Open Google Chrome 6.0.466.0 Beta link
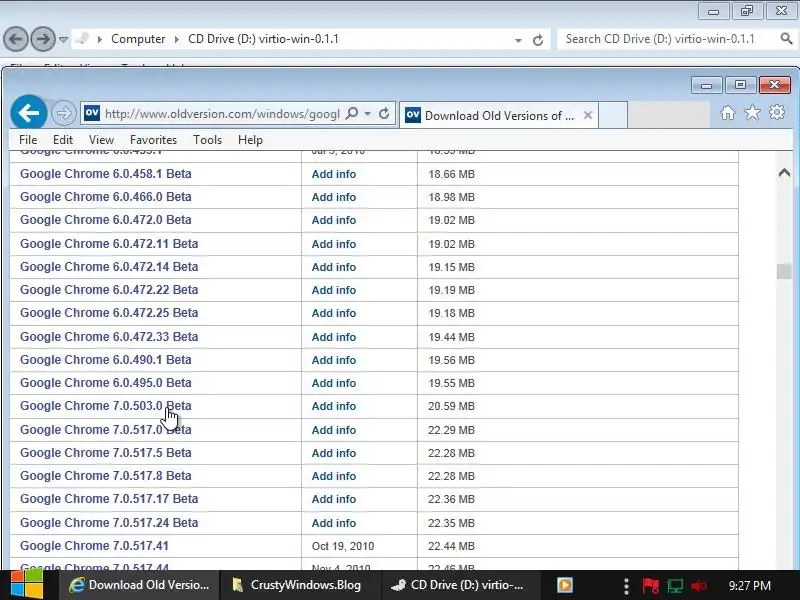800x600 pixels. click(106, 197)
